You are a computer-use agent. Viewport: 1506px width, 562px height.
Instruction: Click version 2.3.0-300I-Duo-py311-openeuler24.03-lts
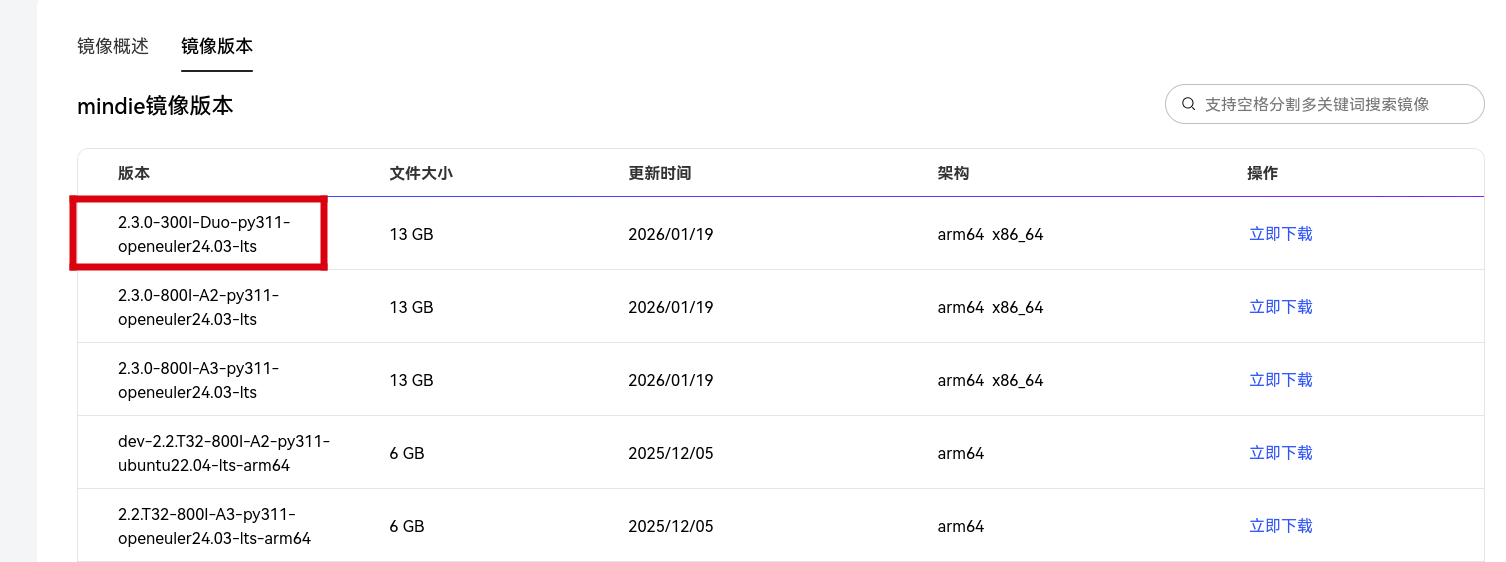click(x=204, y=234)
